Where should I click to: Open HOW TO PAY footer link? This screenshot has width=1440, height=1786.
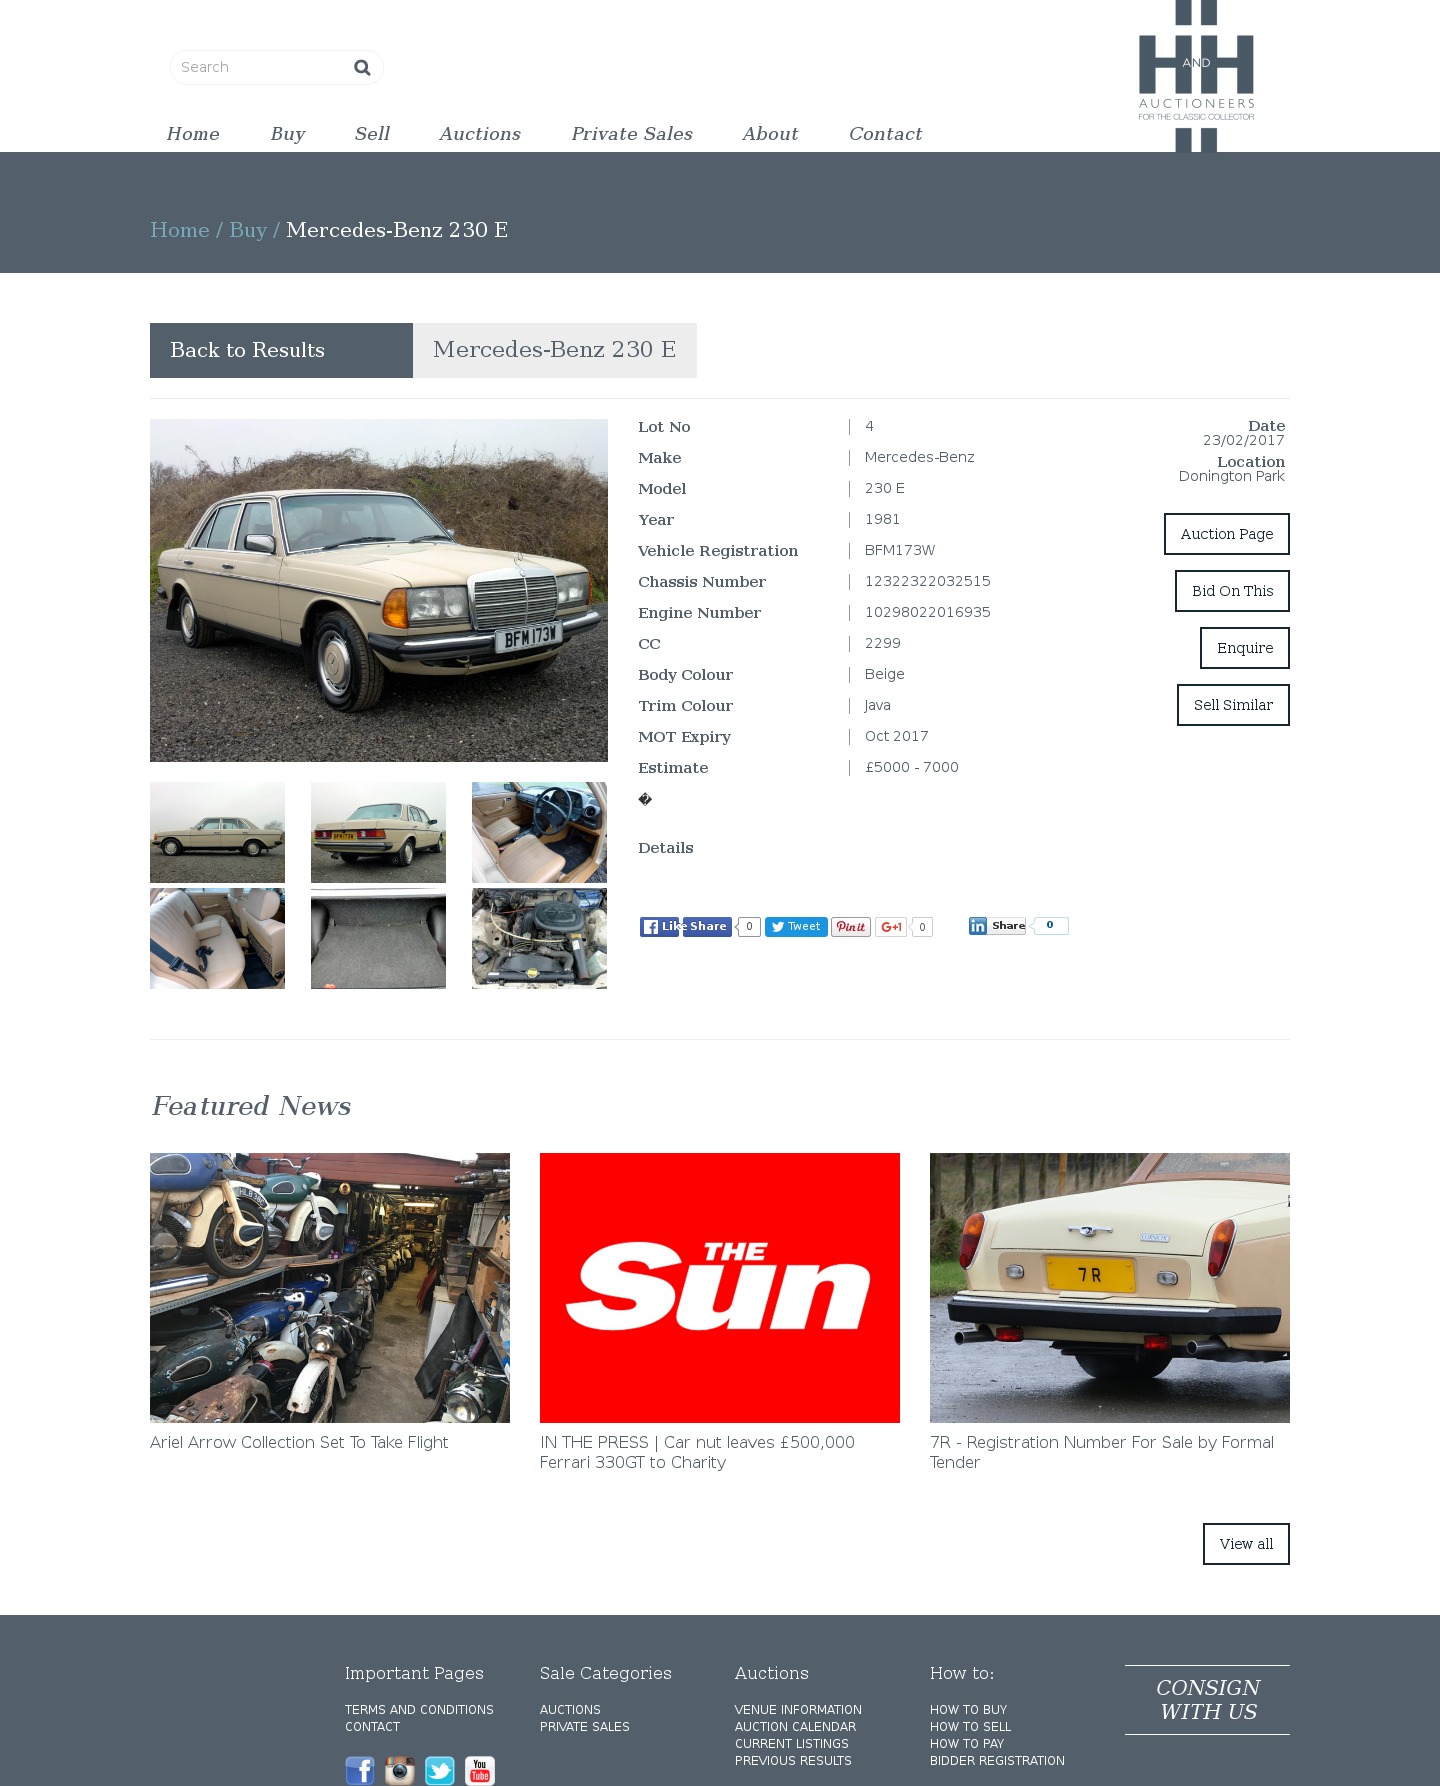967,1744
